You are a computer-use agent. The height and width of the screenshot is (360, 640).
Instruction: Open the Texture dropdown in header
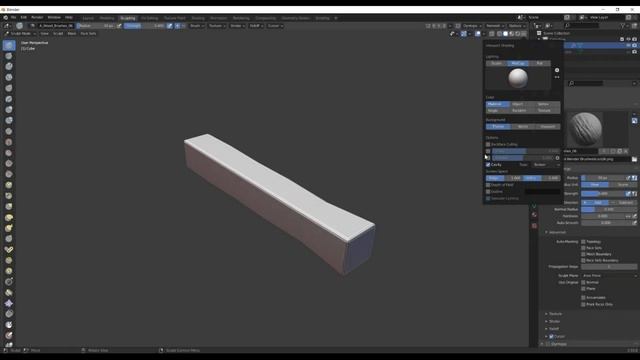[217, 26]
